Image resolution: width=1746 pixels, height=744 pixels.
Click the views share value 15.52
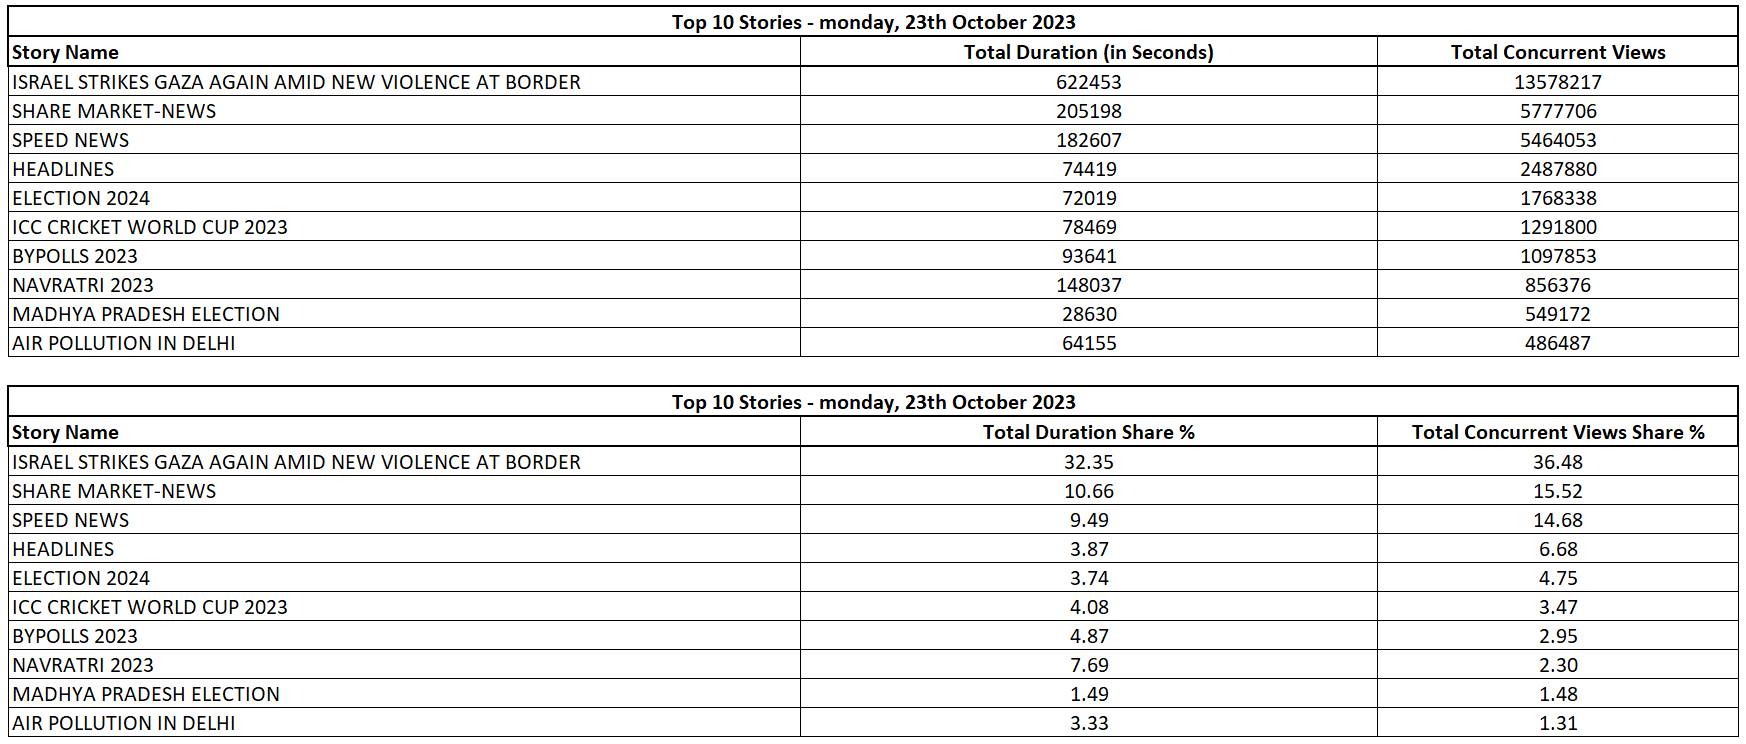(x=1557, y=491)
